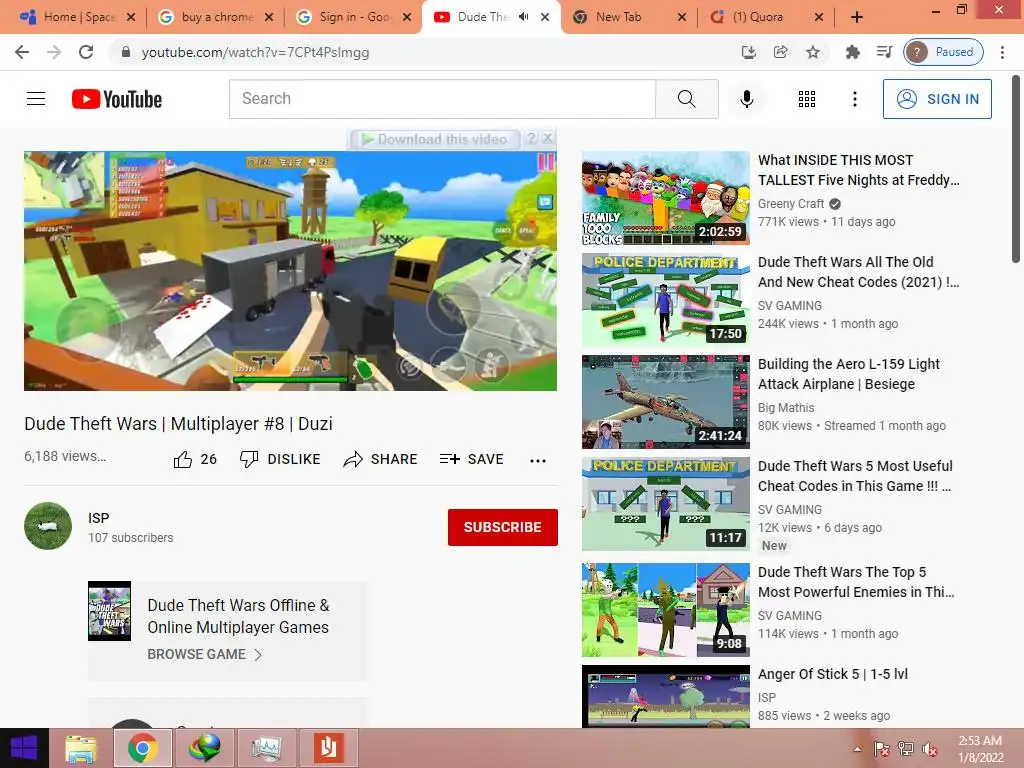This screenshot has width=1024, height=768.
Task: Click the SIGN IN button
Action: point(937,99)
